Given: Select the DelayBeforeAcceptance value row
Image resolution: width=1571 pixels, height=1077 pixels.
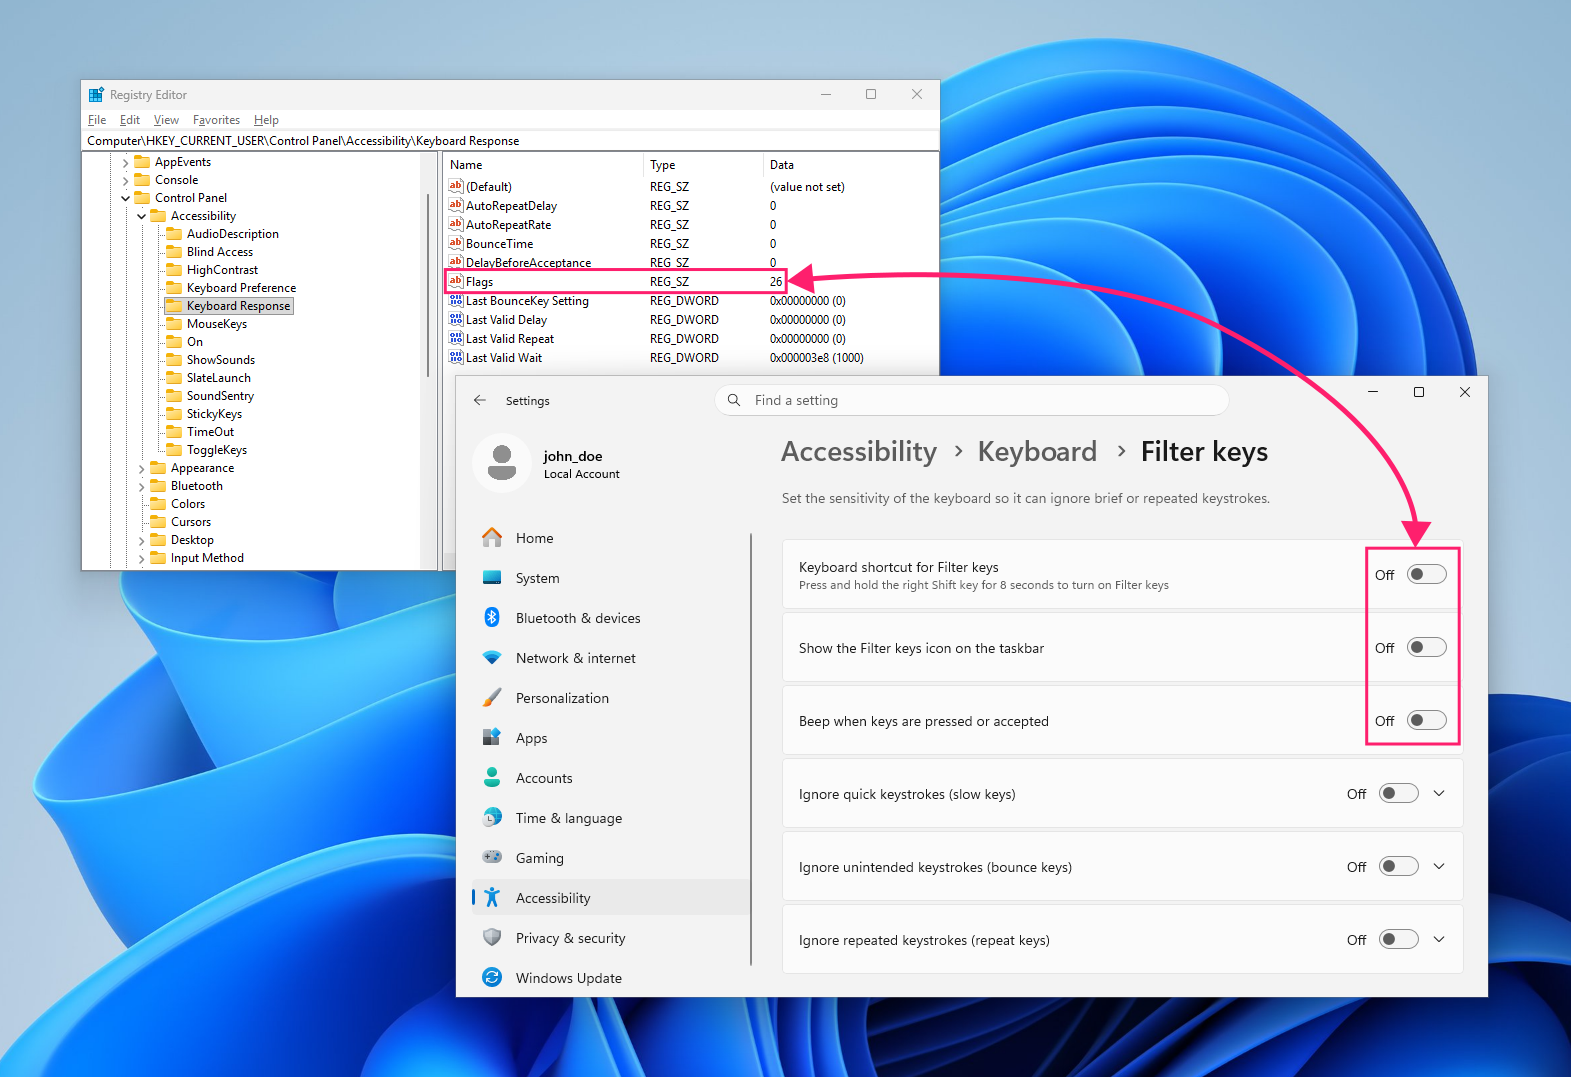Looking at the screenshot, I should (690, 262).
